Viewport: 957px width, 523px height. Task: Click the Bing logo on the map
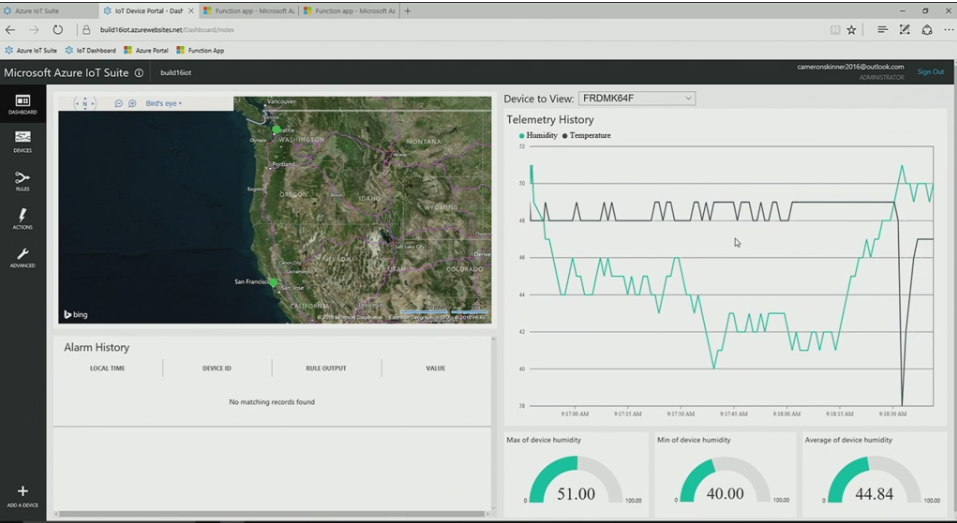pyautogui.click(x=76, y=314)
